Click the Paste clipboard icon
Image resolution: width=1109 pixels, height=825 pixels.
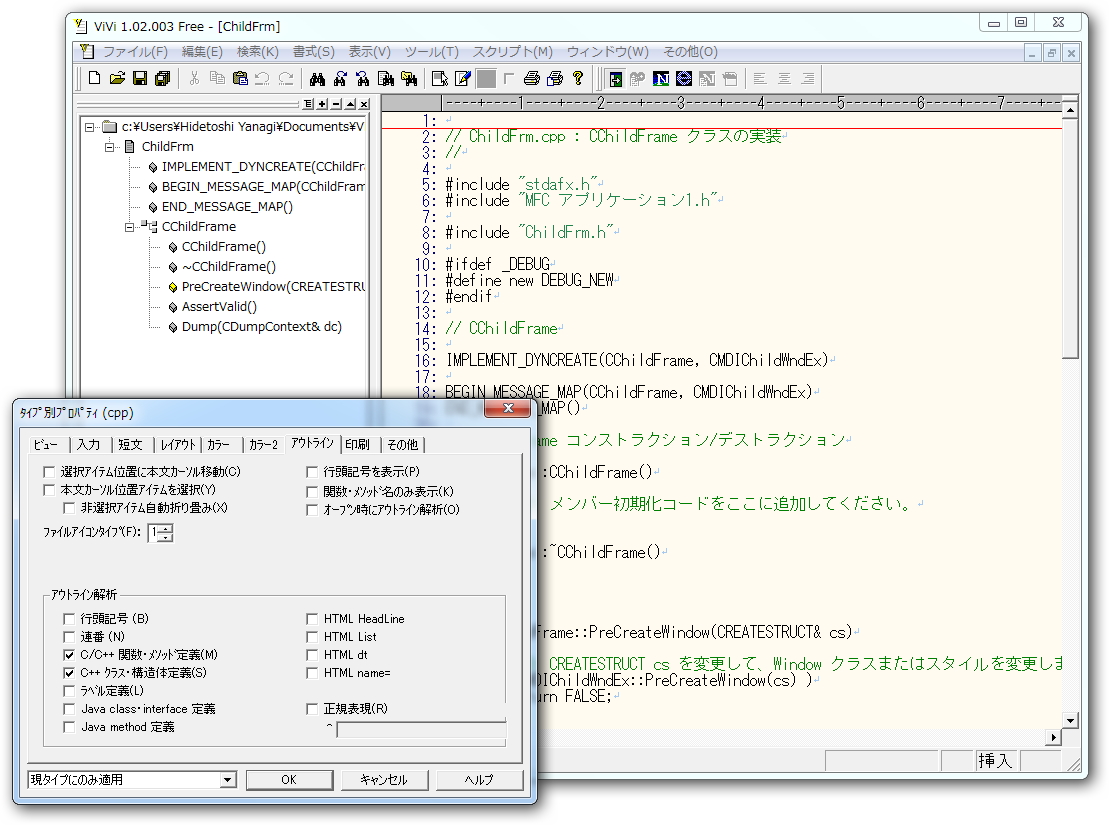coord(240,79)
